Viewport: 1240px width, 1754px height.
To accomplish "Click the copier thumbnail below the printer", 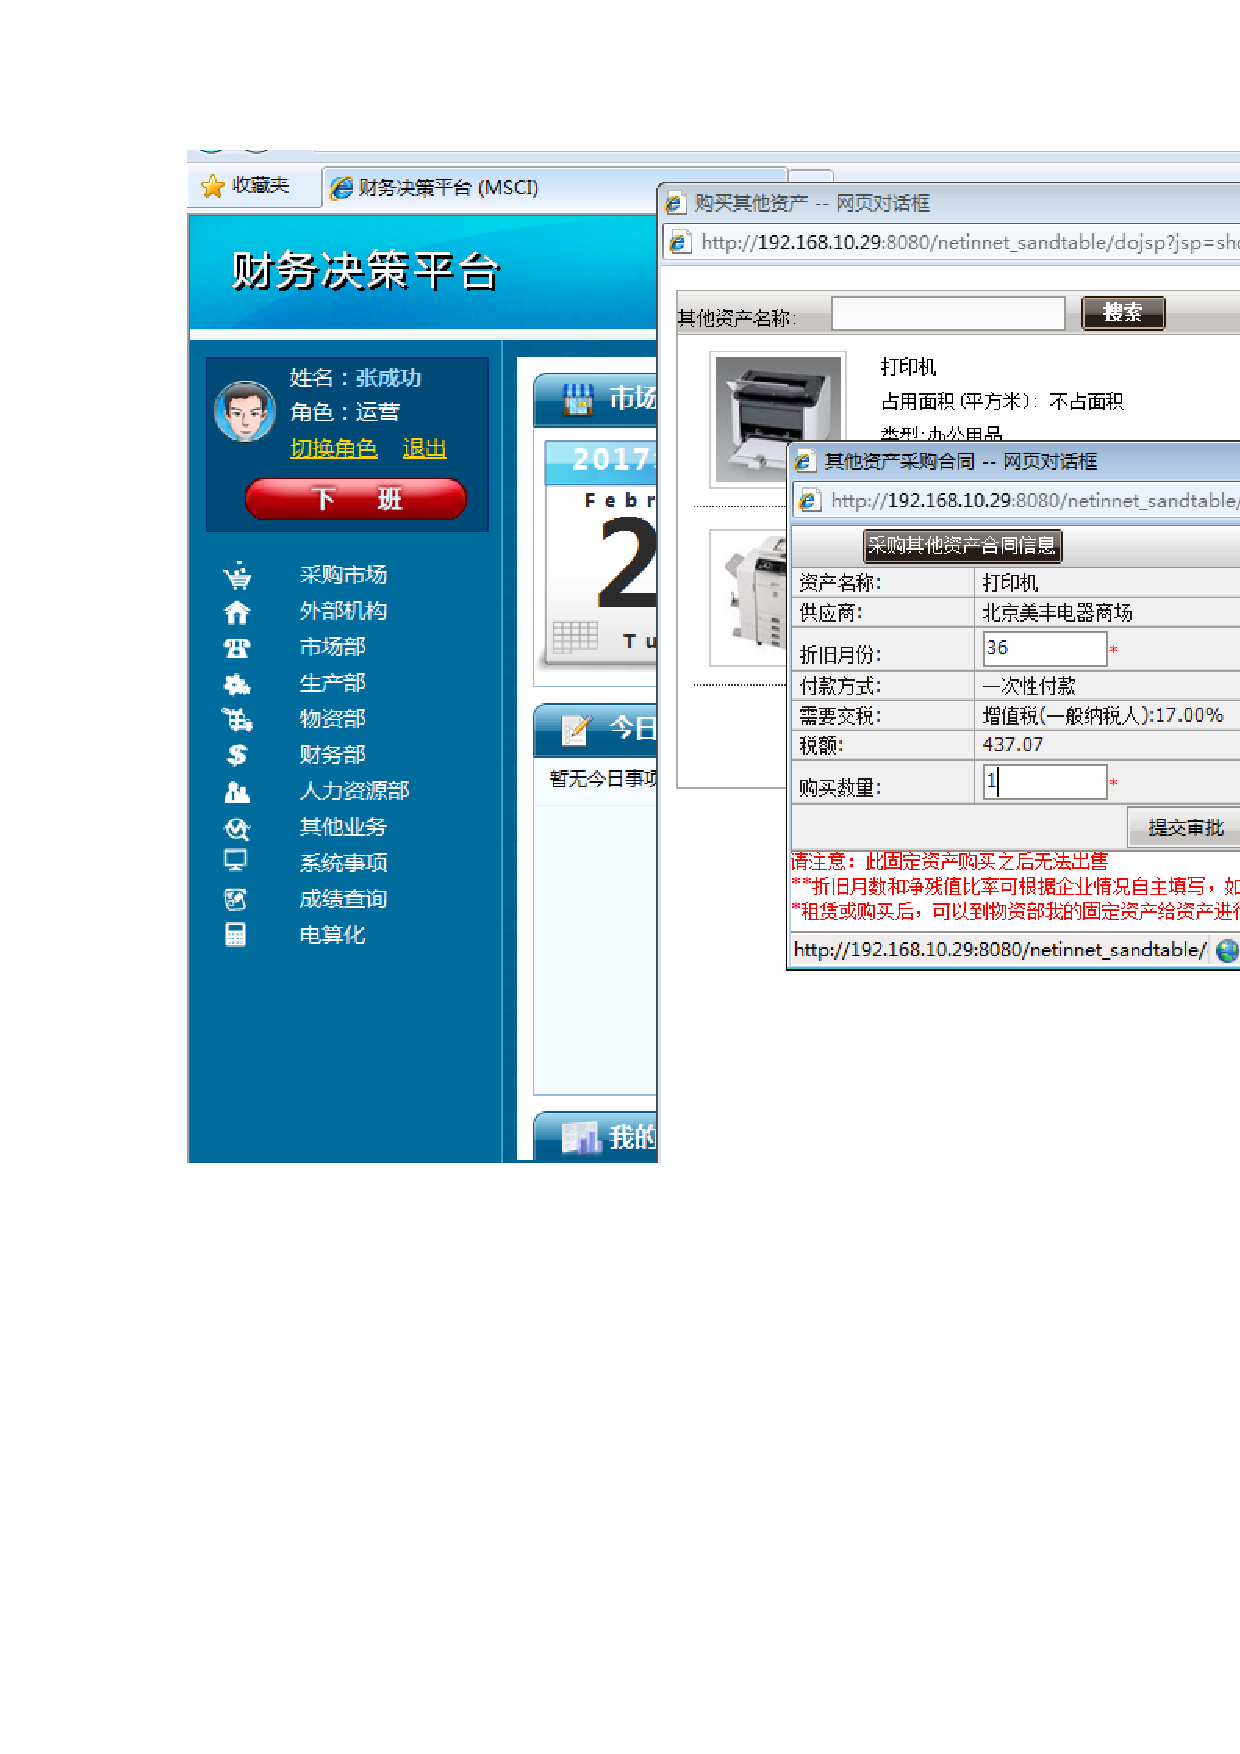I will 748,598.
